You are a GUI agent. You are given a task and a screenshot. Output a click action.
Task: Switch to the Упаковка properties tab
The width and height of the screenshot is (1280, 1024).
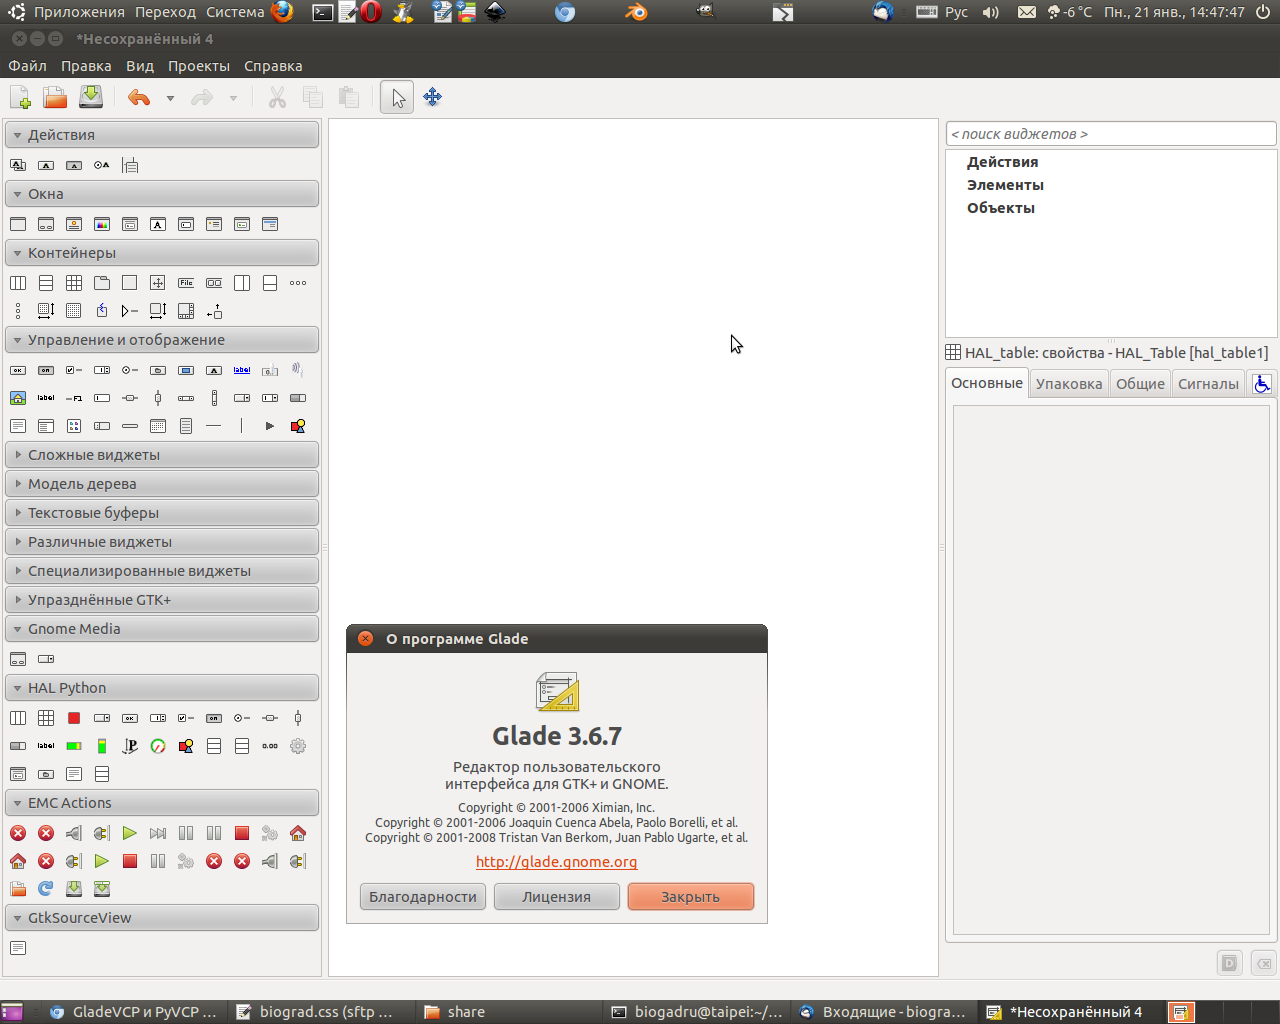1069,384
